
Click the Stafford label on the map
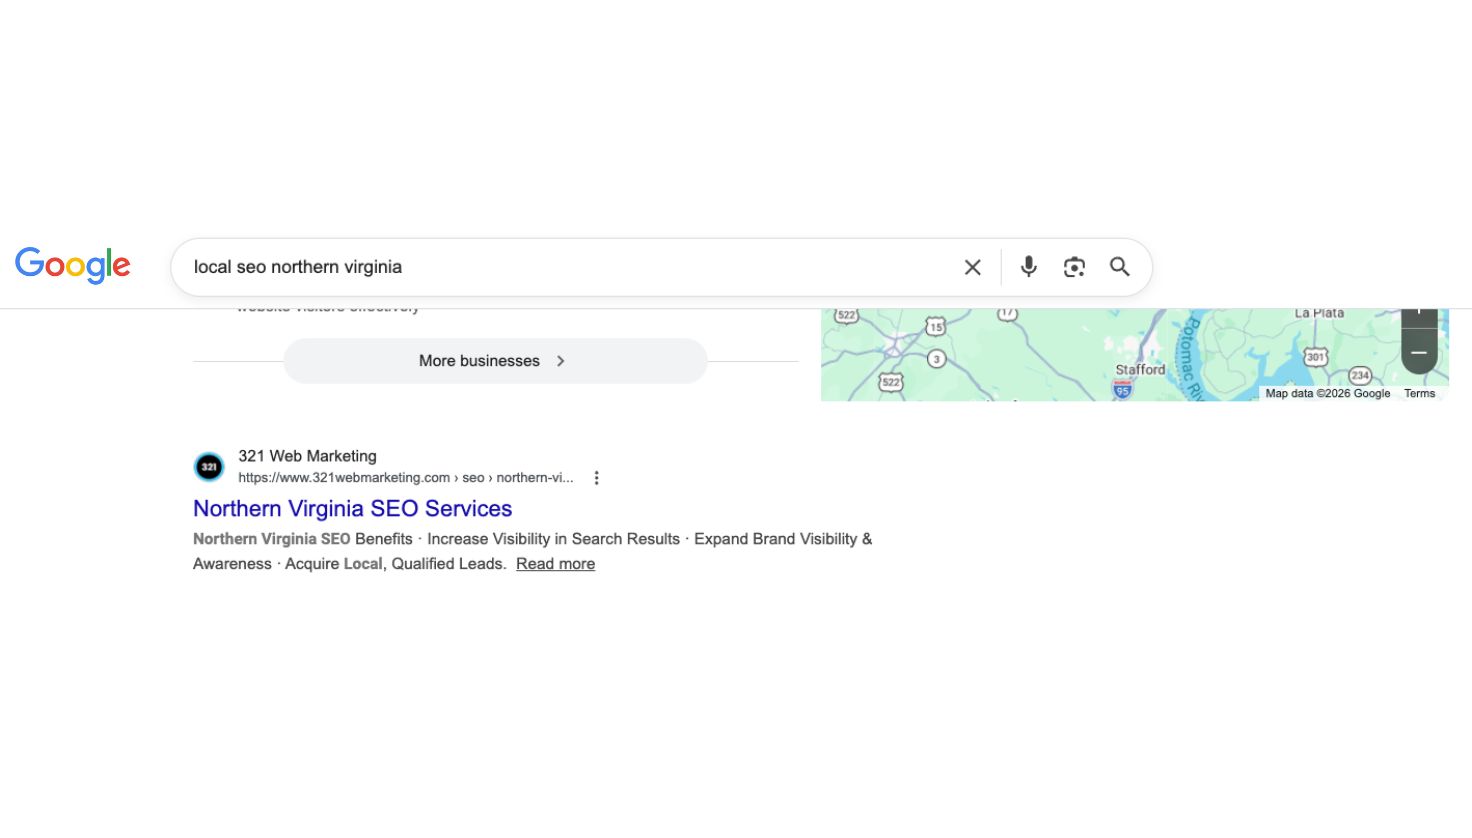[x=1140, y=370]
